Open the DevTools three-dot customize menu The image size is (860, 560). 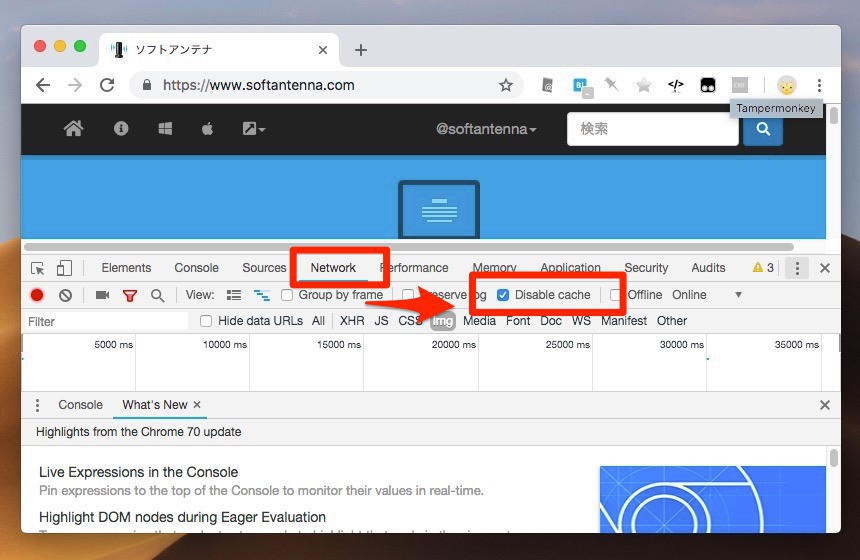click(x=797, y=268)
